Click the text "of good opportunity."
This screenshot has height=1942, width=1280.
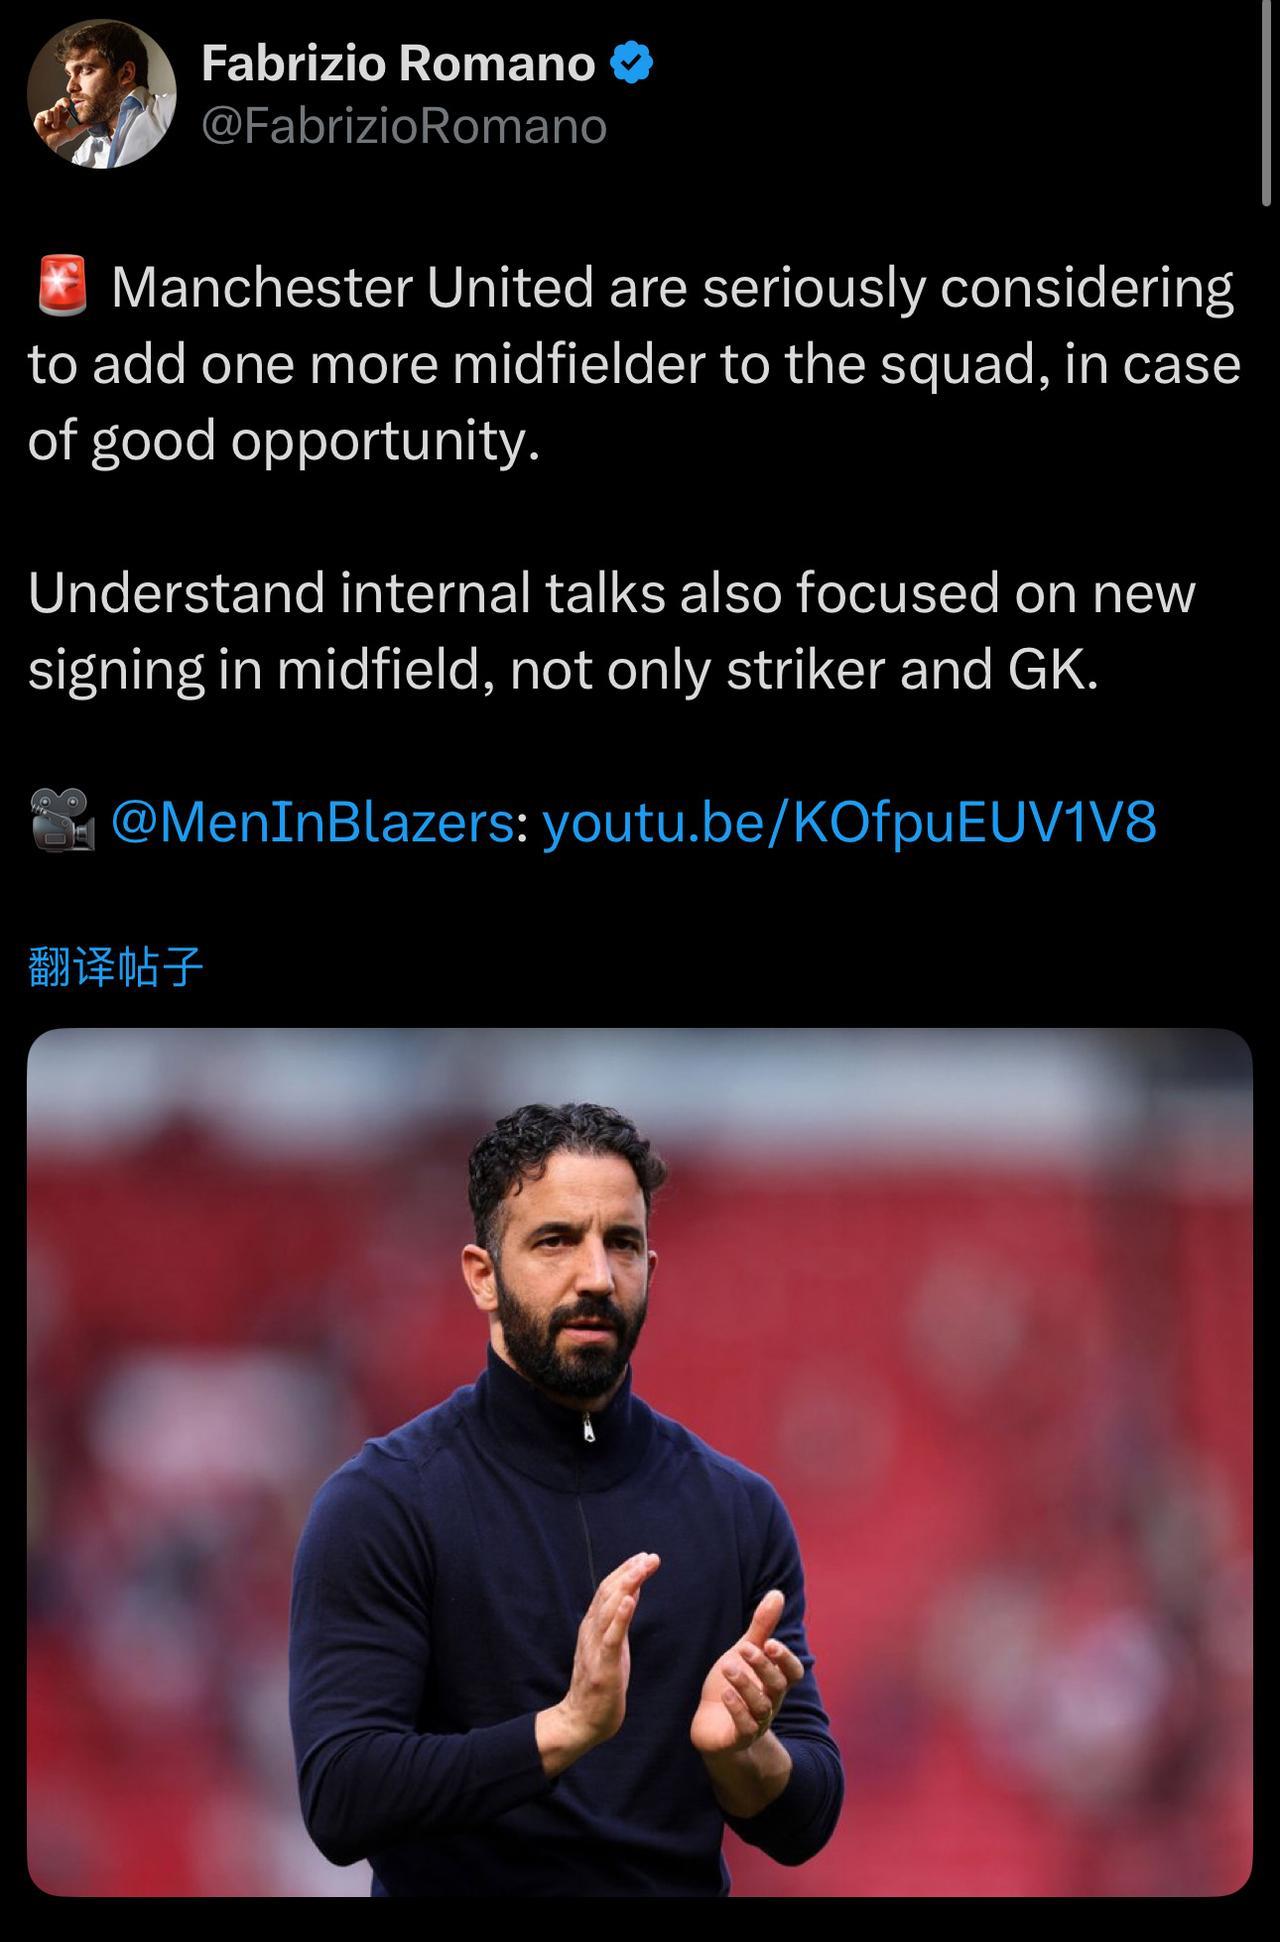[284, 441]
